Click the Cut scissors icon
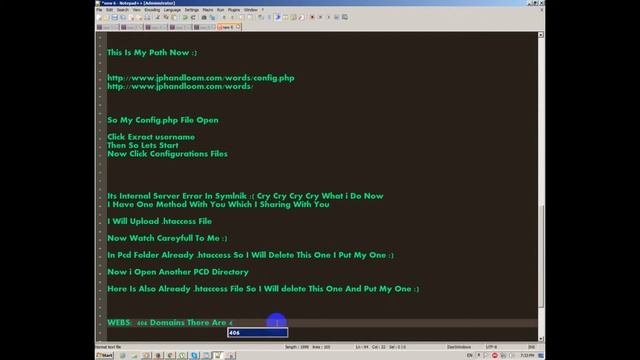Image resolution: width=640 pixels, height=360 pixels. pos(158,17)
